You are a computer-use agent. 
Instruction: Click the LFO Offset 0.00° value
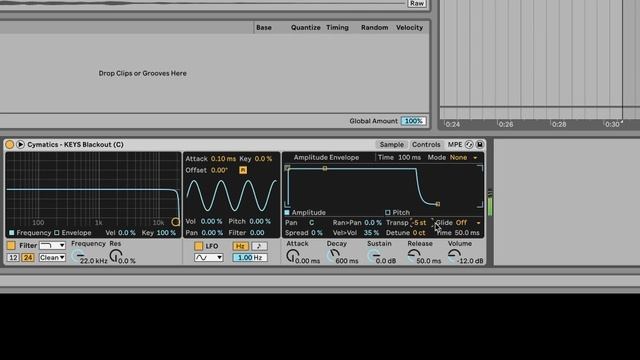(x=220, y=170)
